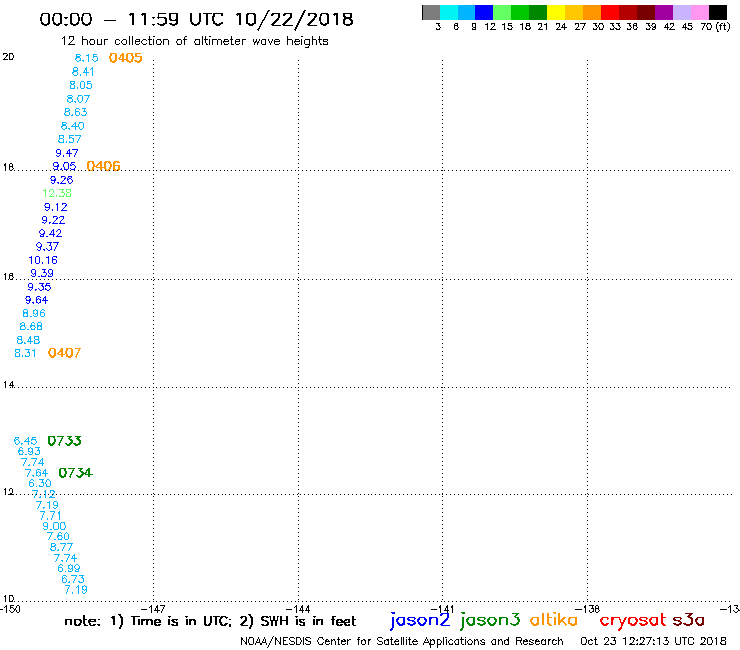The height and width of the screenshot is (650, 740).
Task: Click the 9.12 wave height value
Action: coord(56,207)
